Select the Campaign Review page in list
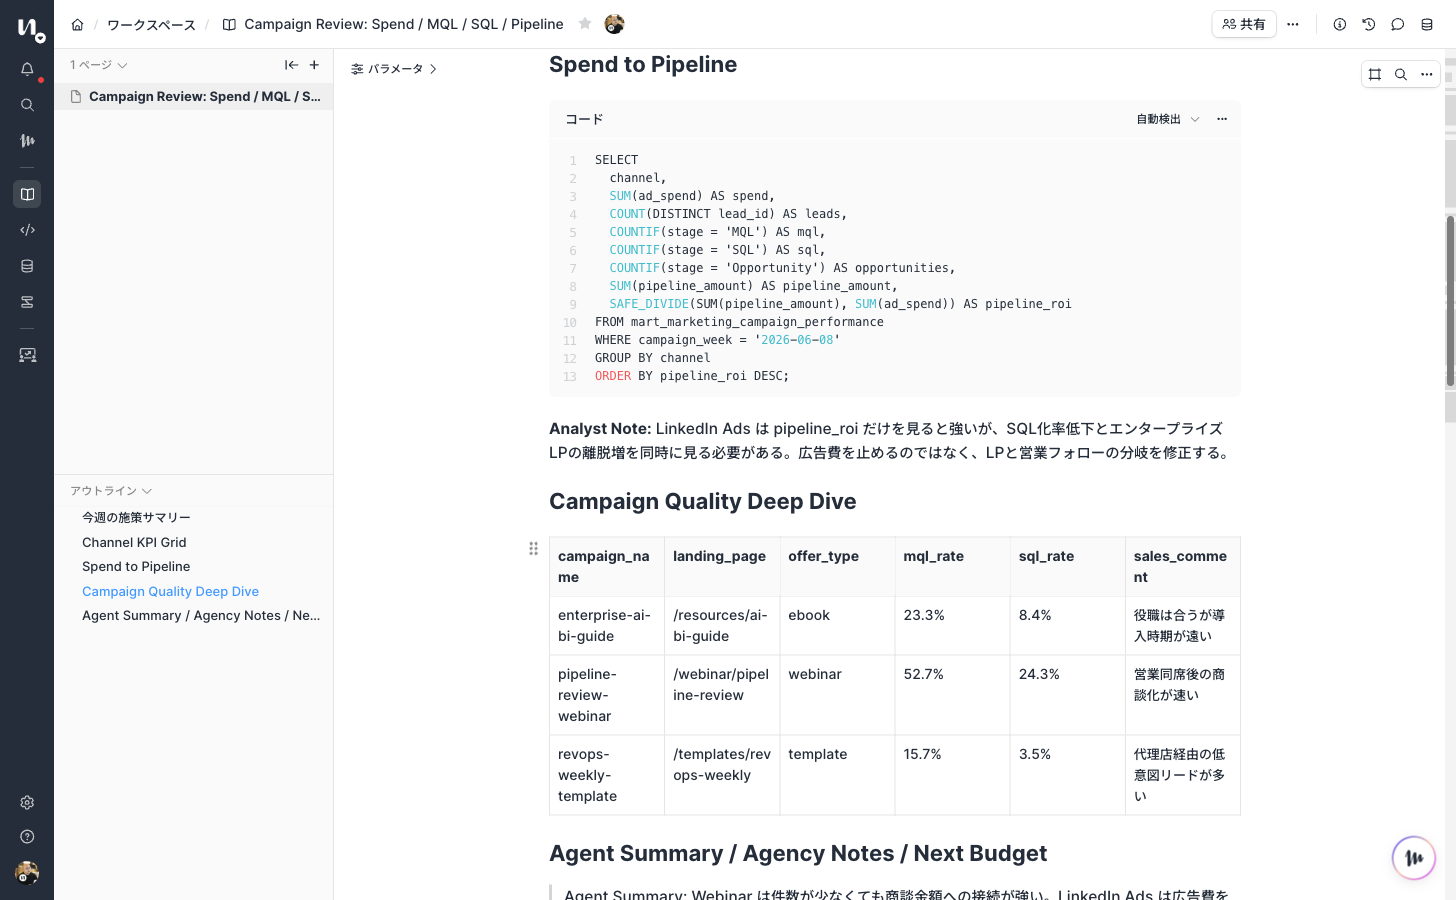Image resolution: width=1456 pixels, height=900 pixels. pyautogui.click(x=194, y=96)
